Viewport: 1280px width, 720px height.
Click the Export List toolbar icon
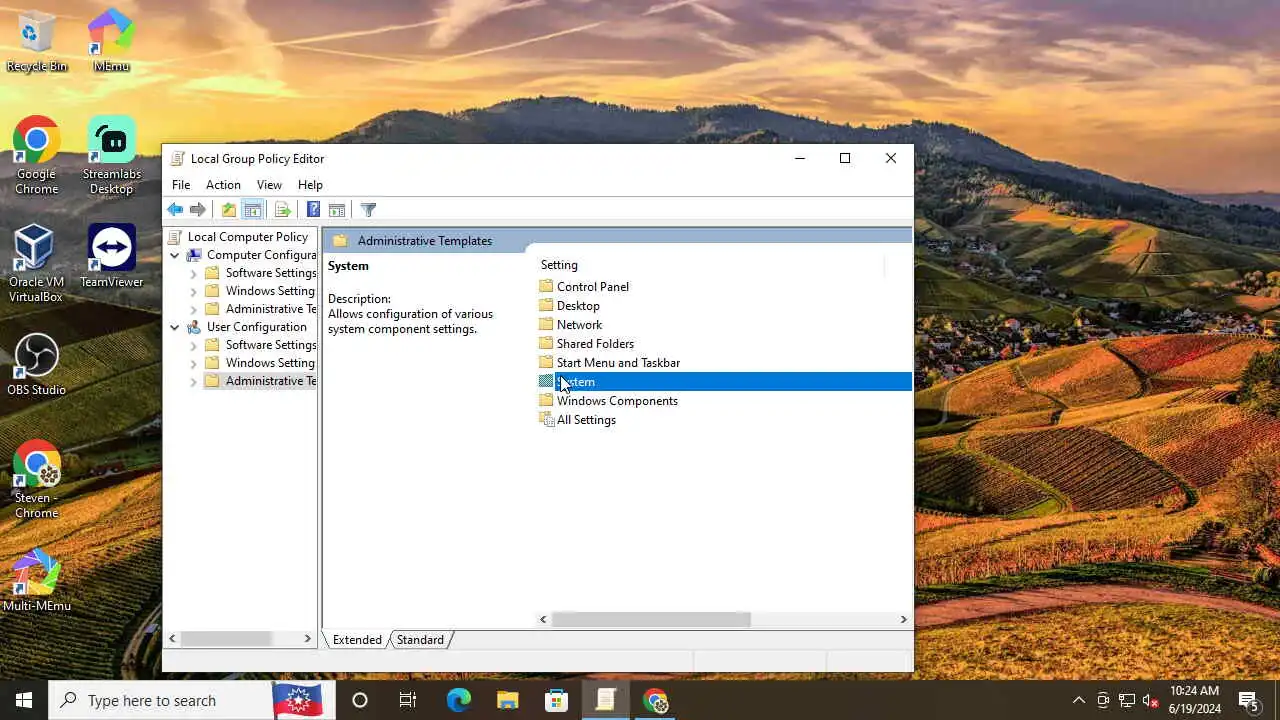point(283,210)
